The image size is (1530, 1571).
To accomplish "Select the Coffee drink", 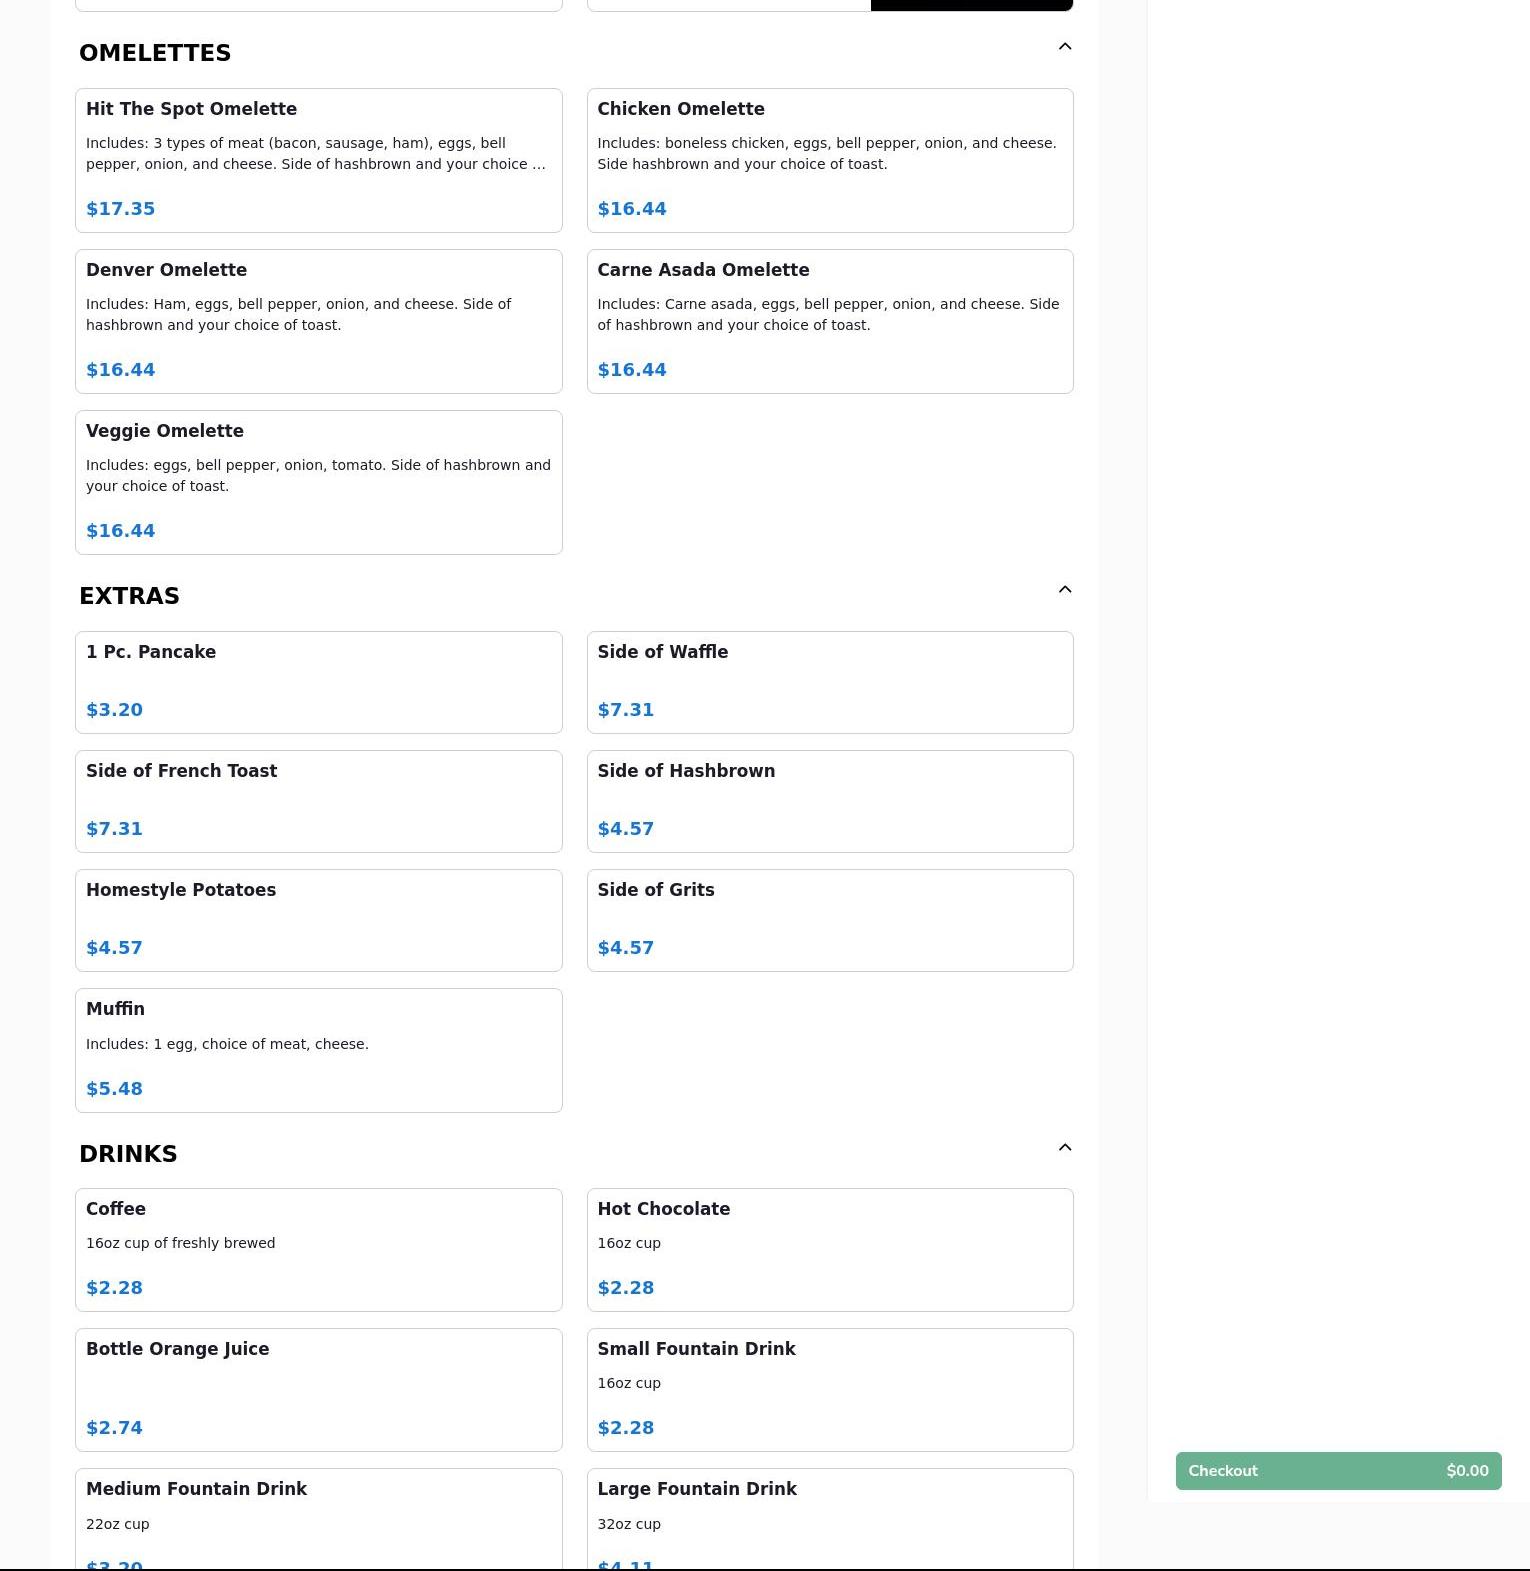I will (x=318, y=1249).
